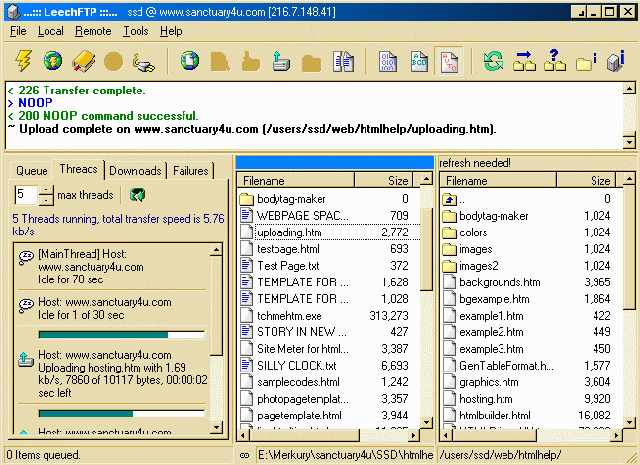Image resolution: width=640 pixels, height=465 pixels.
Task: Decrease max threads with down stepper
Action: click(46, 200)
